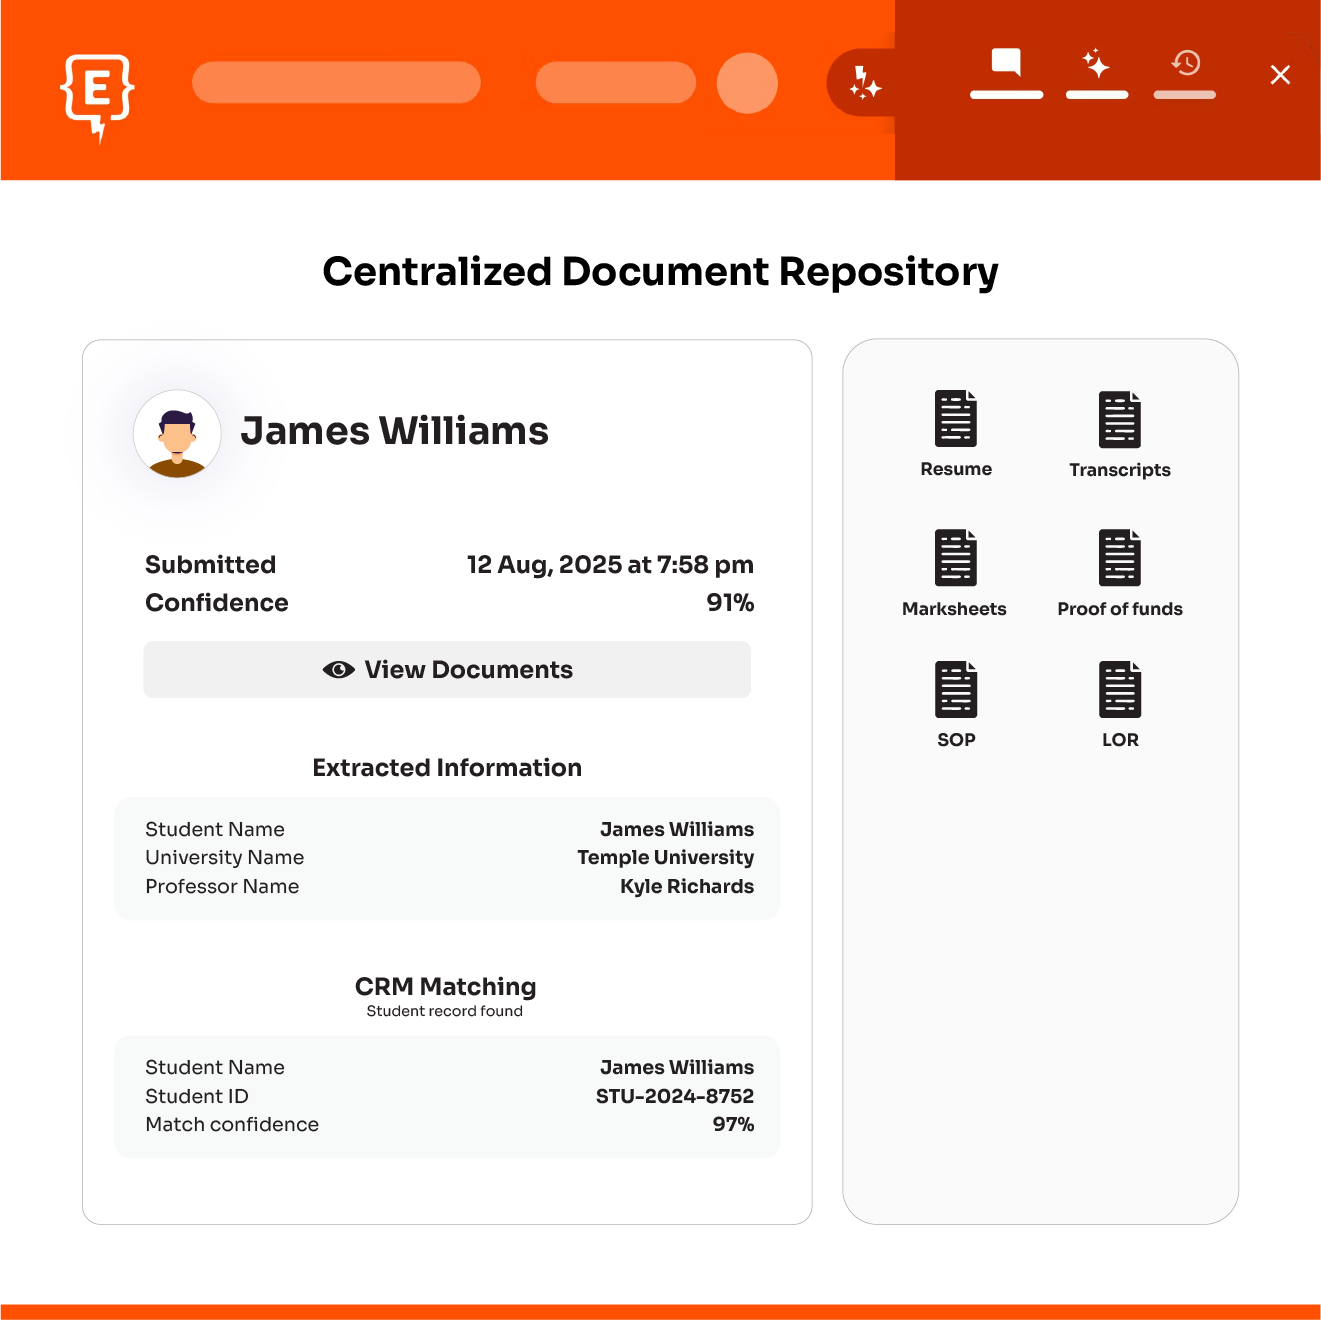Image resolution: width=1321 pixels, height=1320 pixels.
Task: Select the Marksheets document icon
Action: tap(955, 557)
